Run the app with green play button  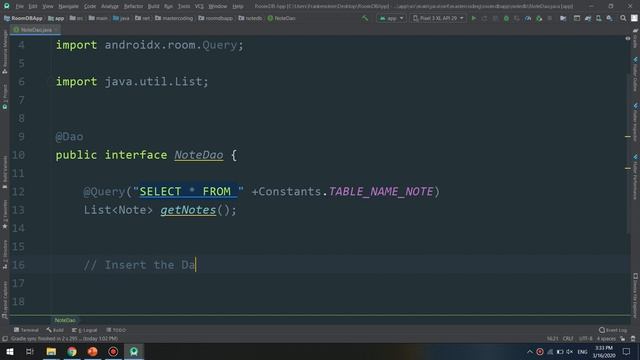pyautogui.click(x=473, y=18)
